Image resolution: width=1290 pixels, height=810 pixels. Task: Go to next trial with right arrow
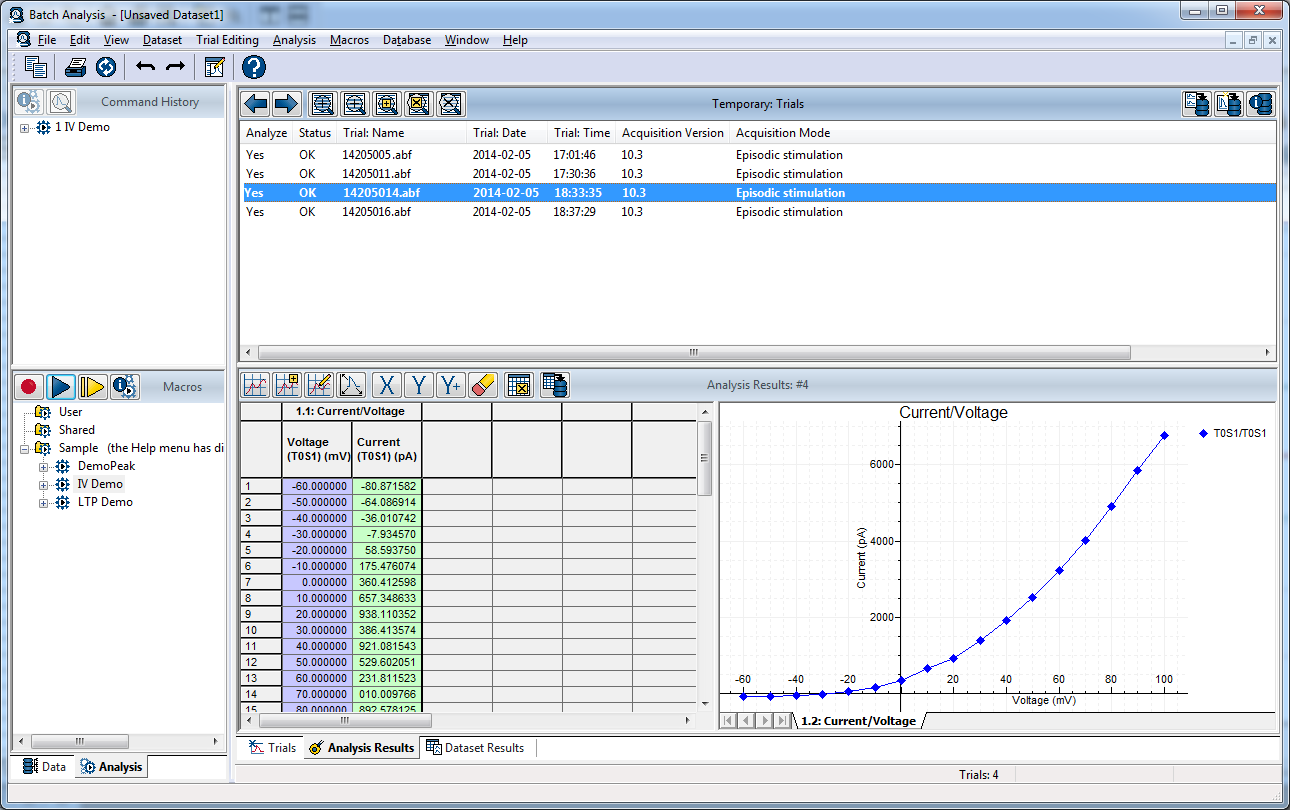287,103
